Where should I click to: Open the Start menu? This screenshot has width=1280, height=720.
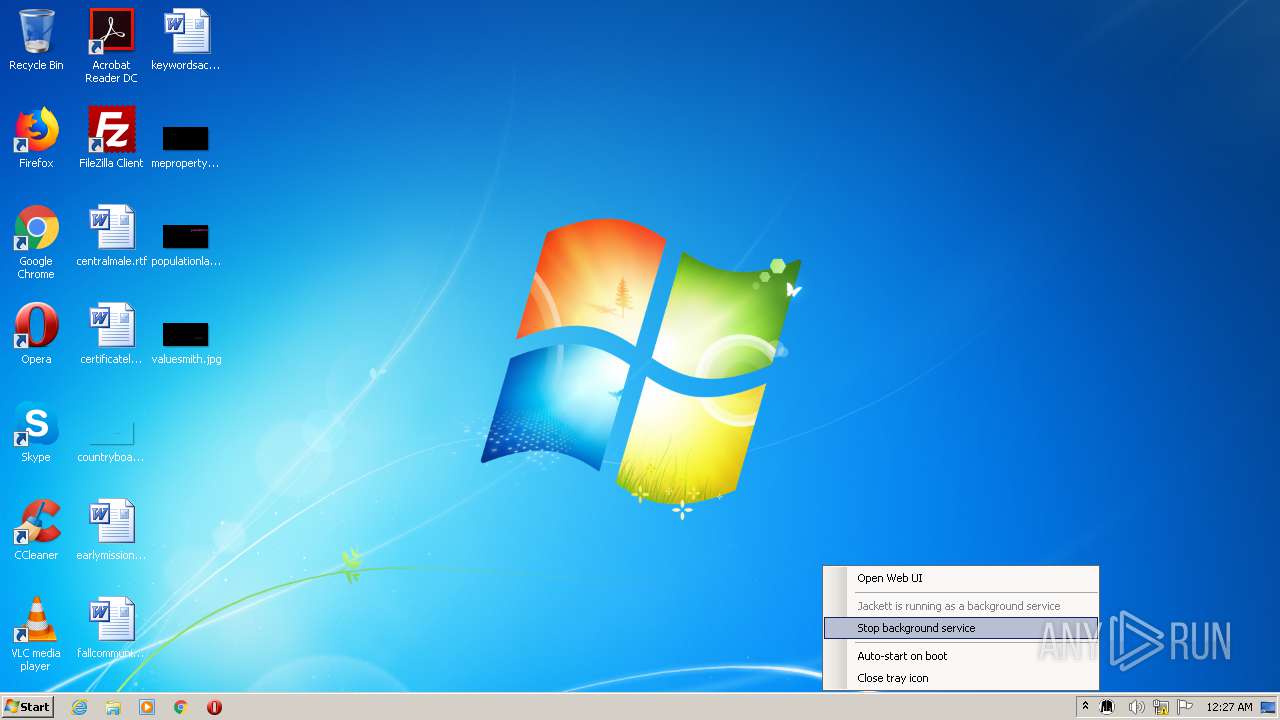27,707
